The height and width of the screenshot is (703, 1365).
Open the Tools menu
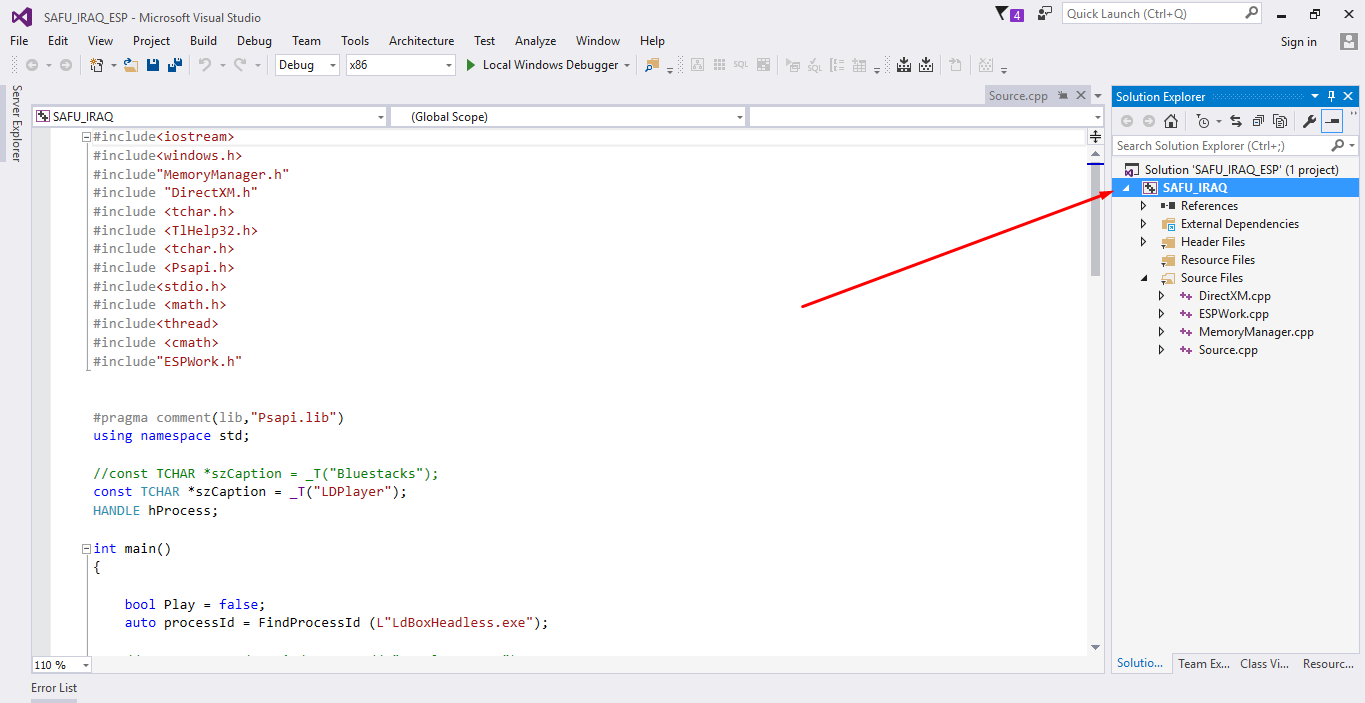pyautogui.click(x=355, y=41)
